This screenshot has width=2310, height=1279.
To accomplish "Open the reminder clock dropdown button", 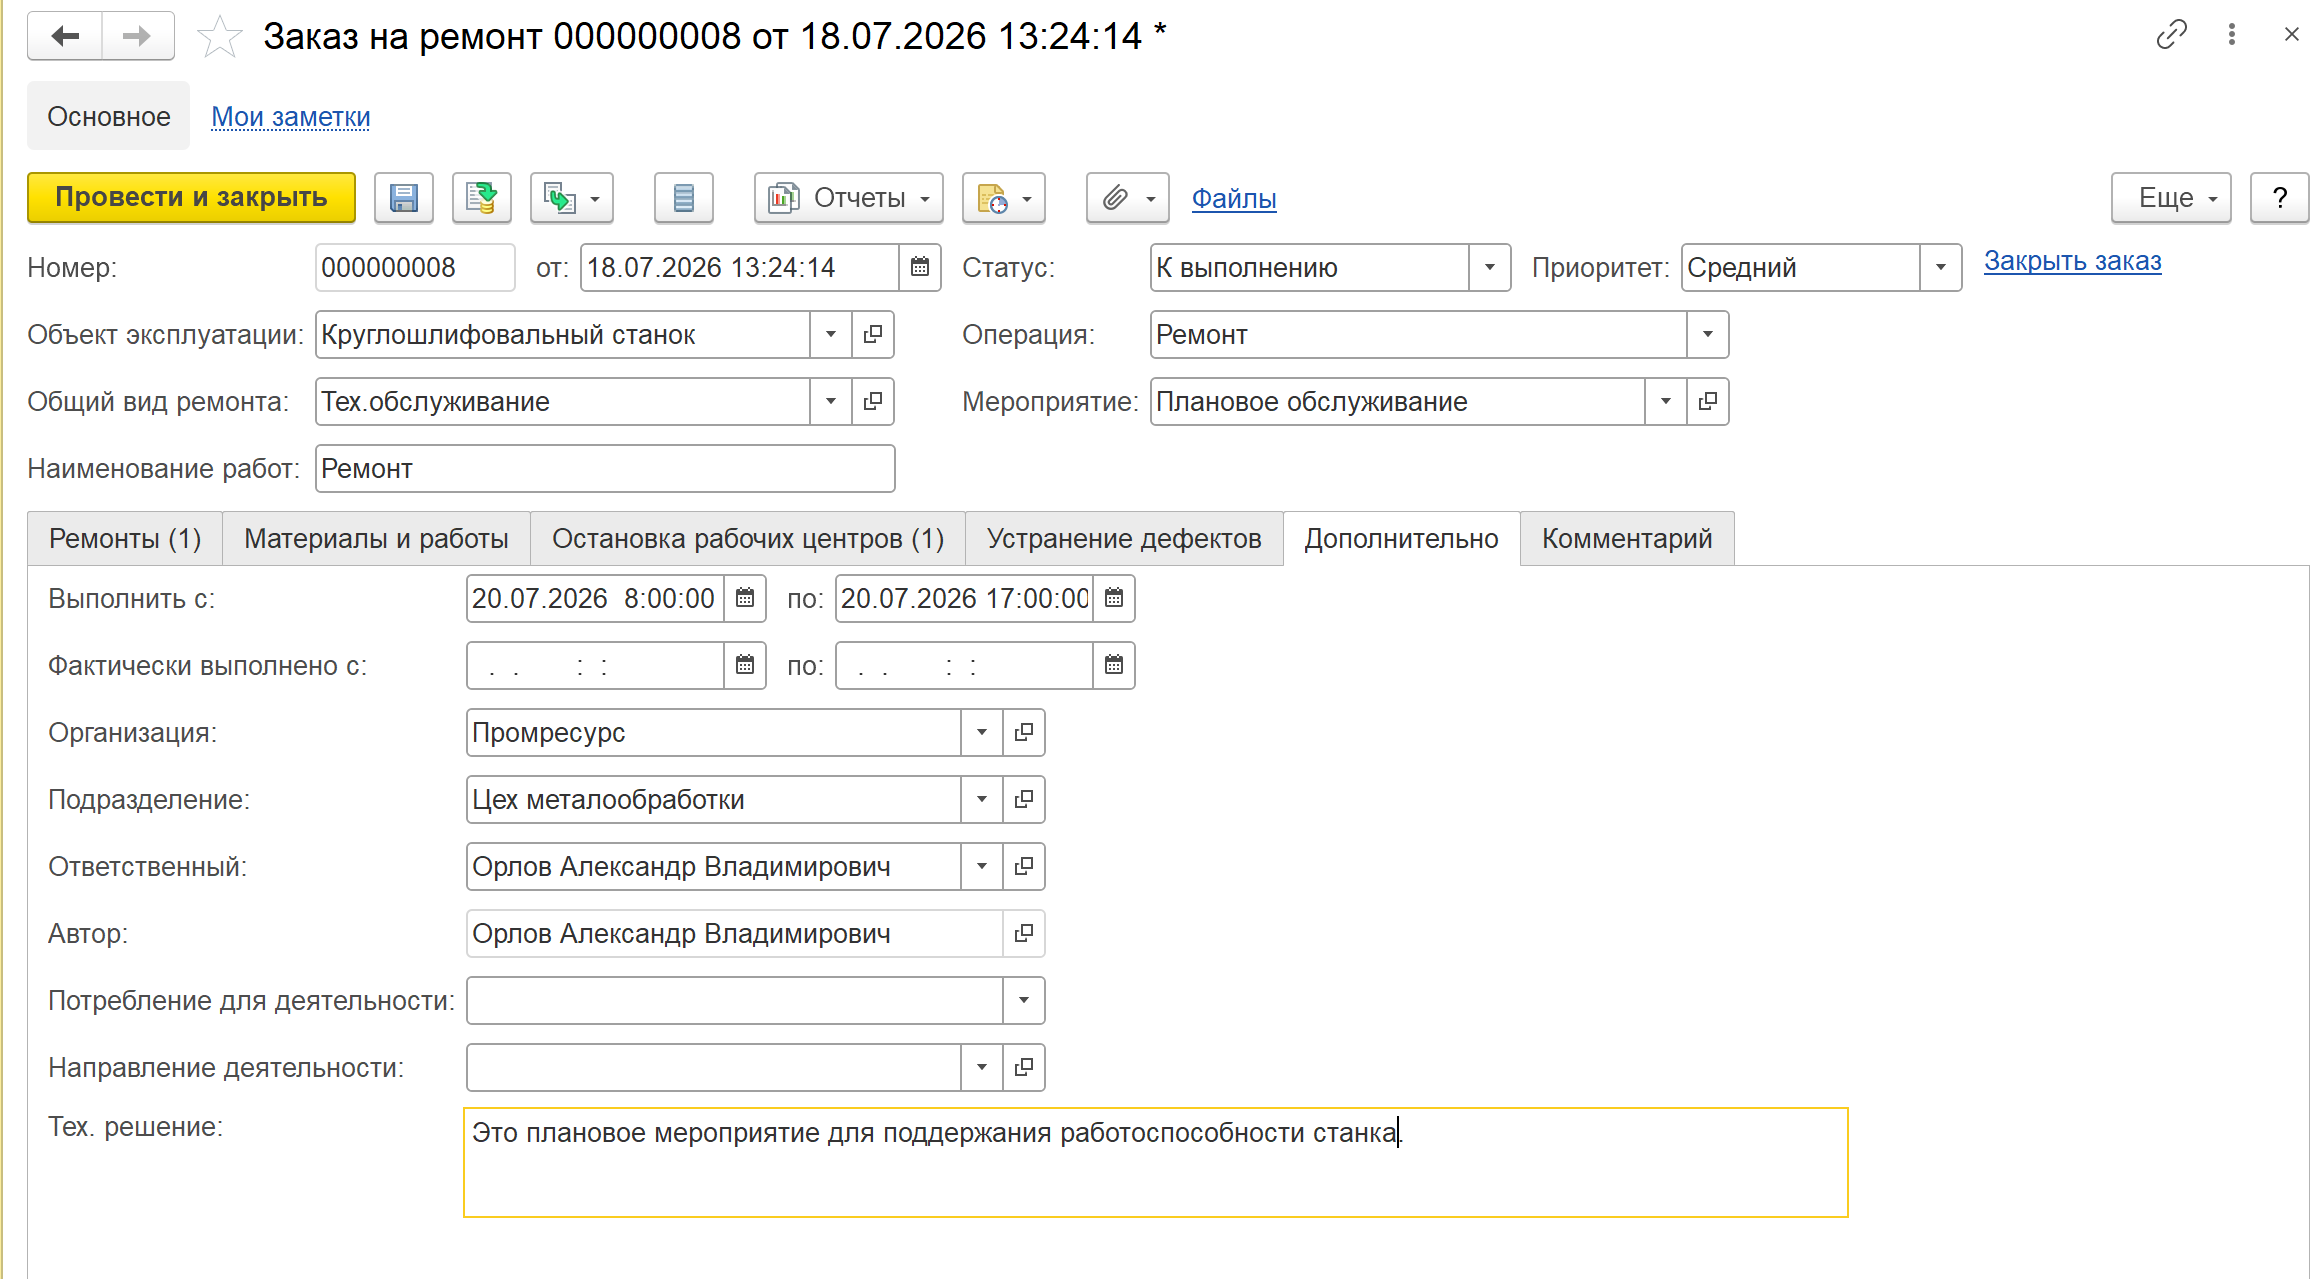I will [1003, 198].
